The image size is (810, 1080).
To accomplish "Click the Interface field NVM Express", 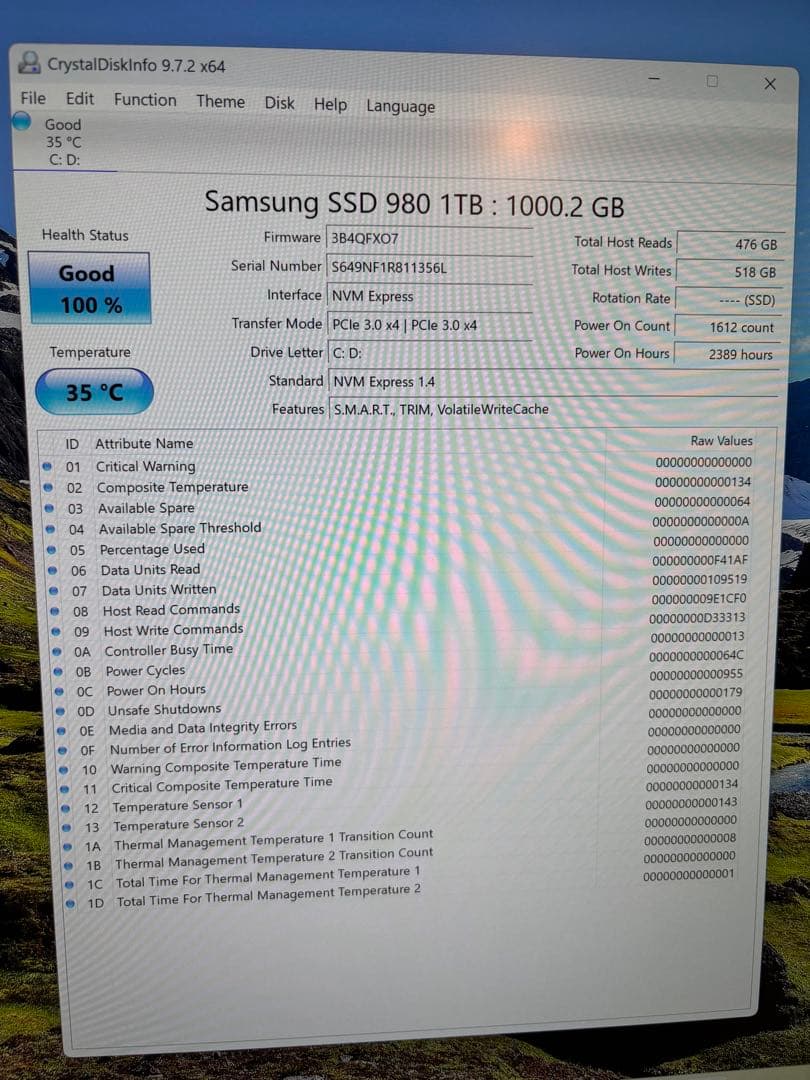I will [x=429, y=296].
